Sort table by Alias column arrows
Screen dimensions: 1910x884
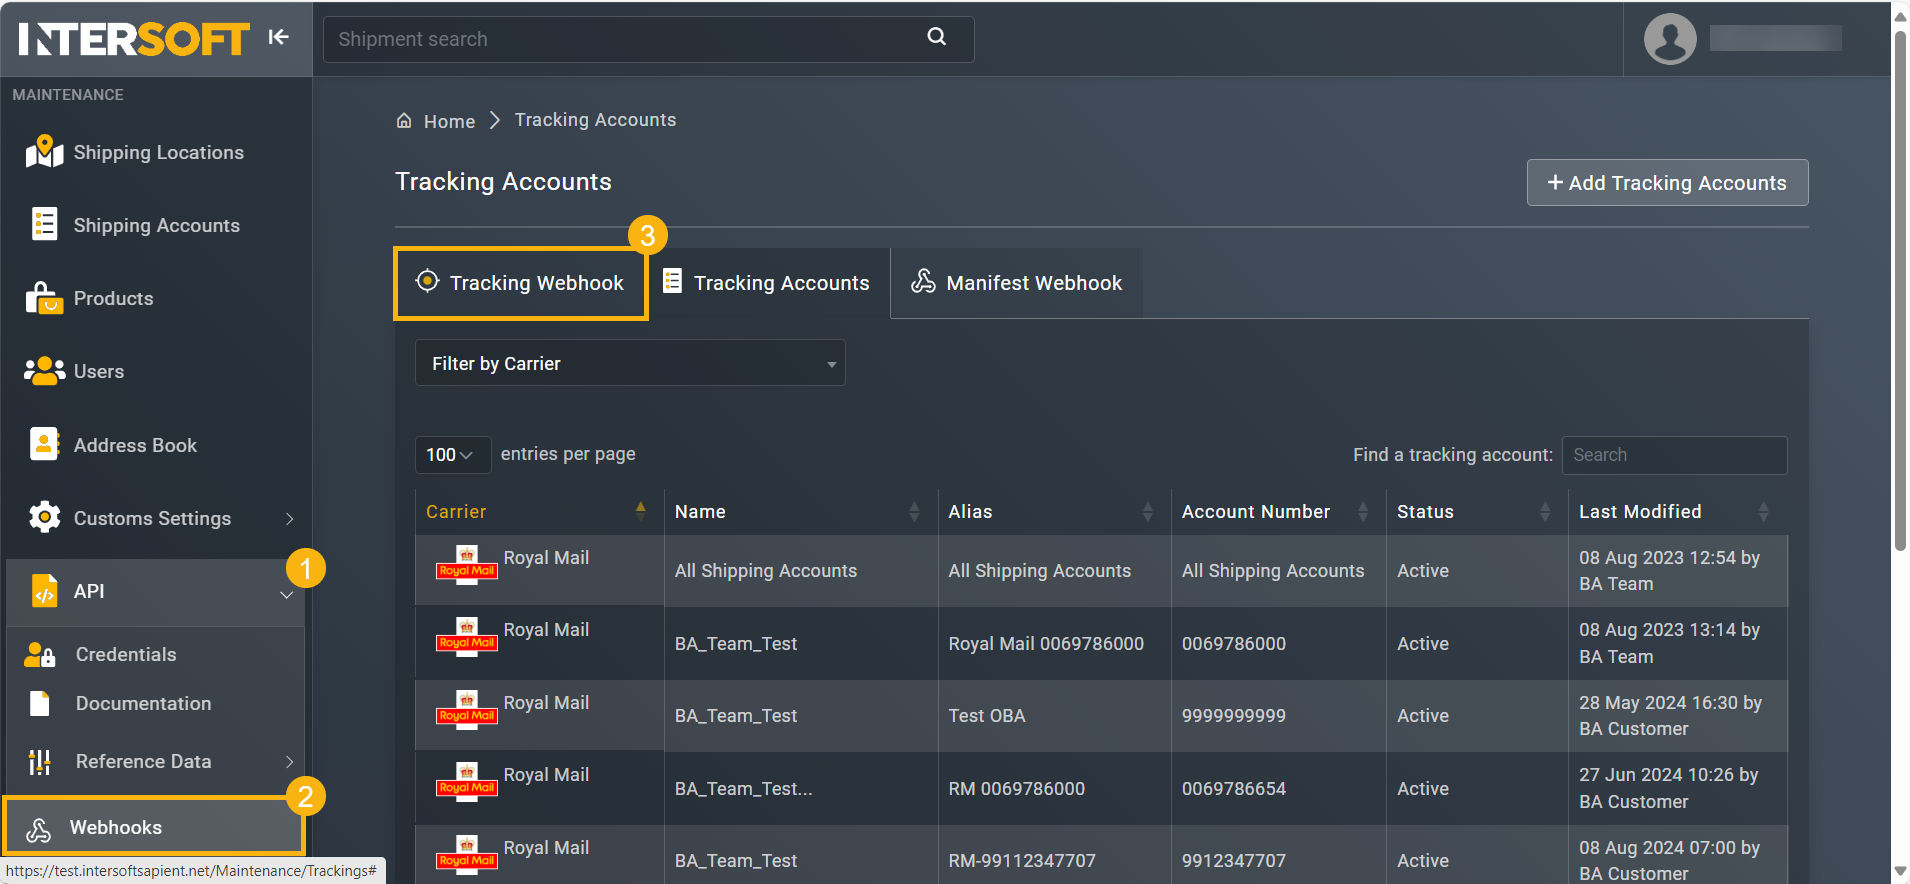click(1147, 511)
